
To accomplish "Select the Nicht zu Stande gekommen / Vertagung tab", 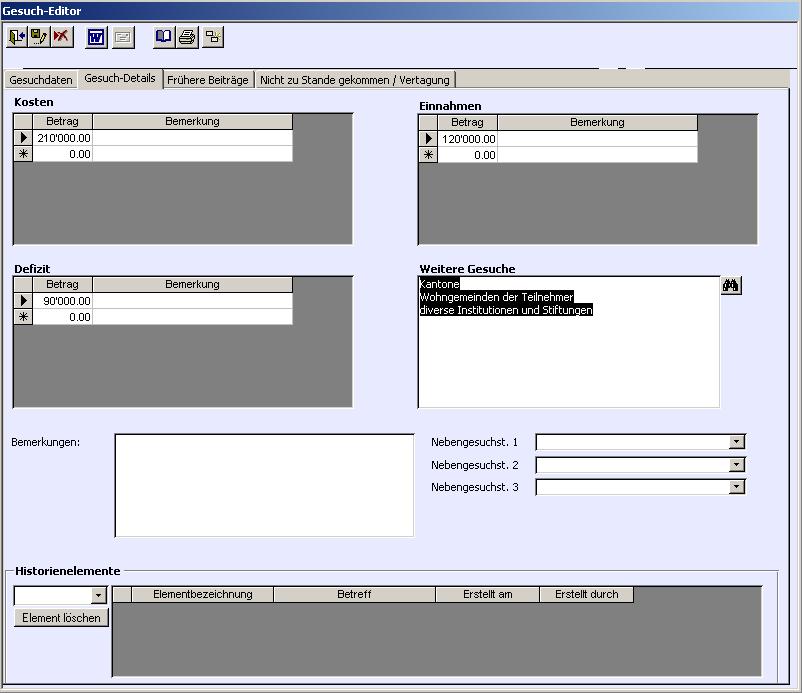I will [x=355, y=80].
